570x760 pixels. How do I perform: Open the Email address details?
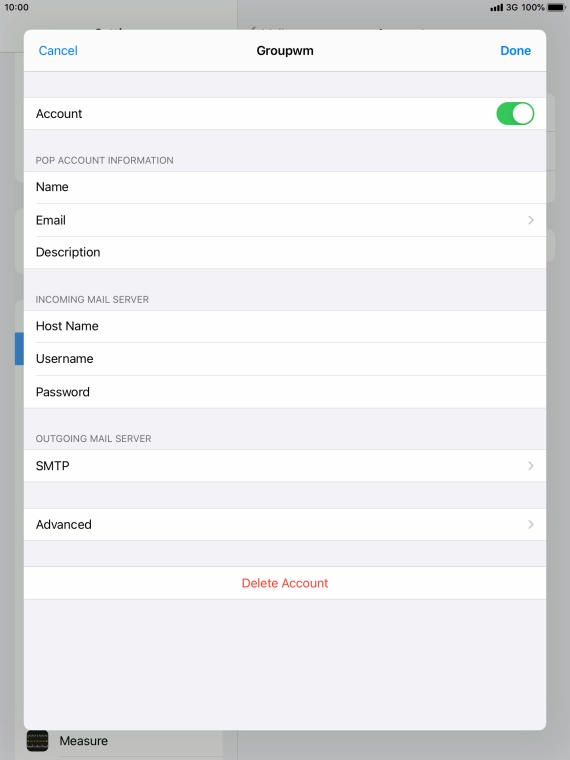pos(285,220)
